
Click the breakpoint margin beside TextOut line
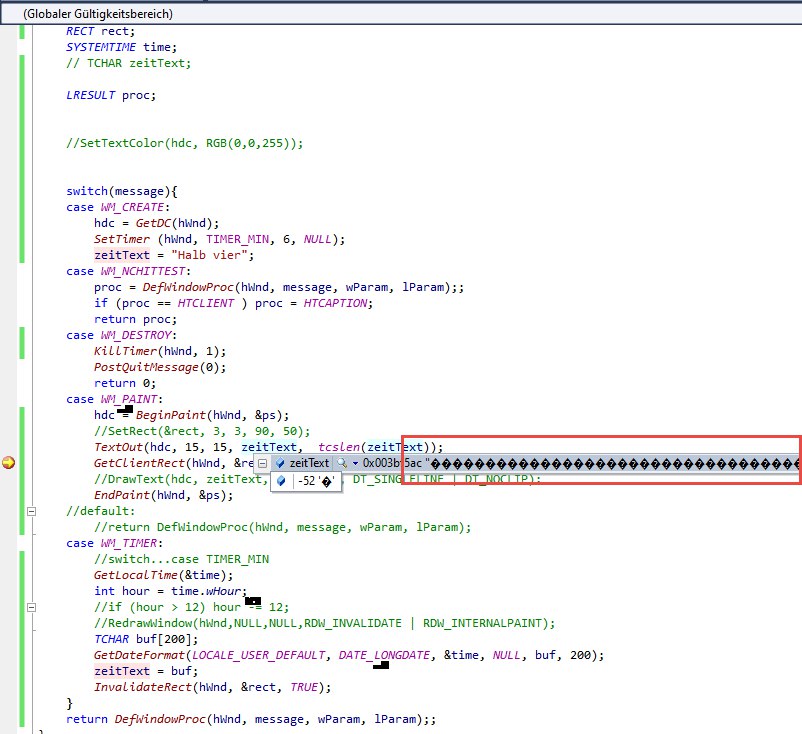tap(9, 447)
